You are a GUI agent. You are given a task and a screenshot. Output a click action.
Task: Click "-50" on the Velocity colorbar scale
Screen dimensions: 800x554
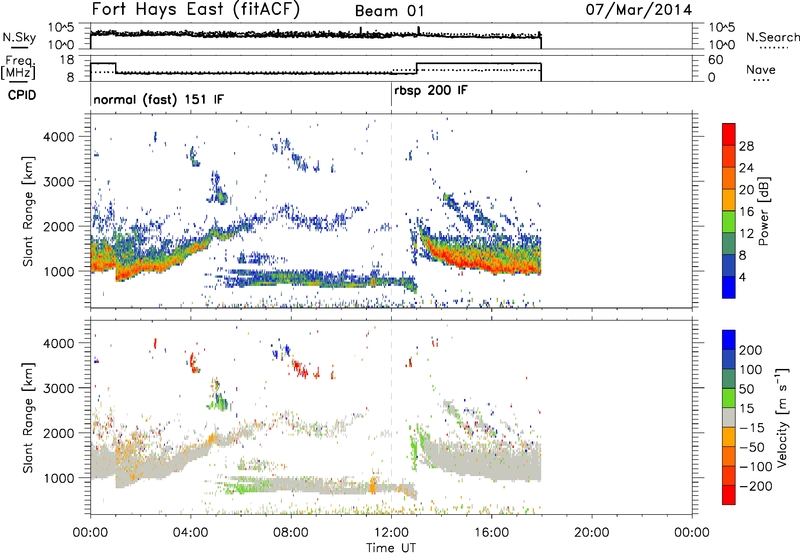click(x=752, y=447)
